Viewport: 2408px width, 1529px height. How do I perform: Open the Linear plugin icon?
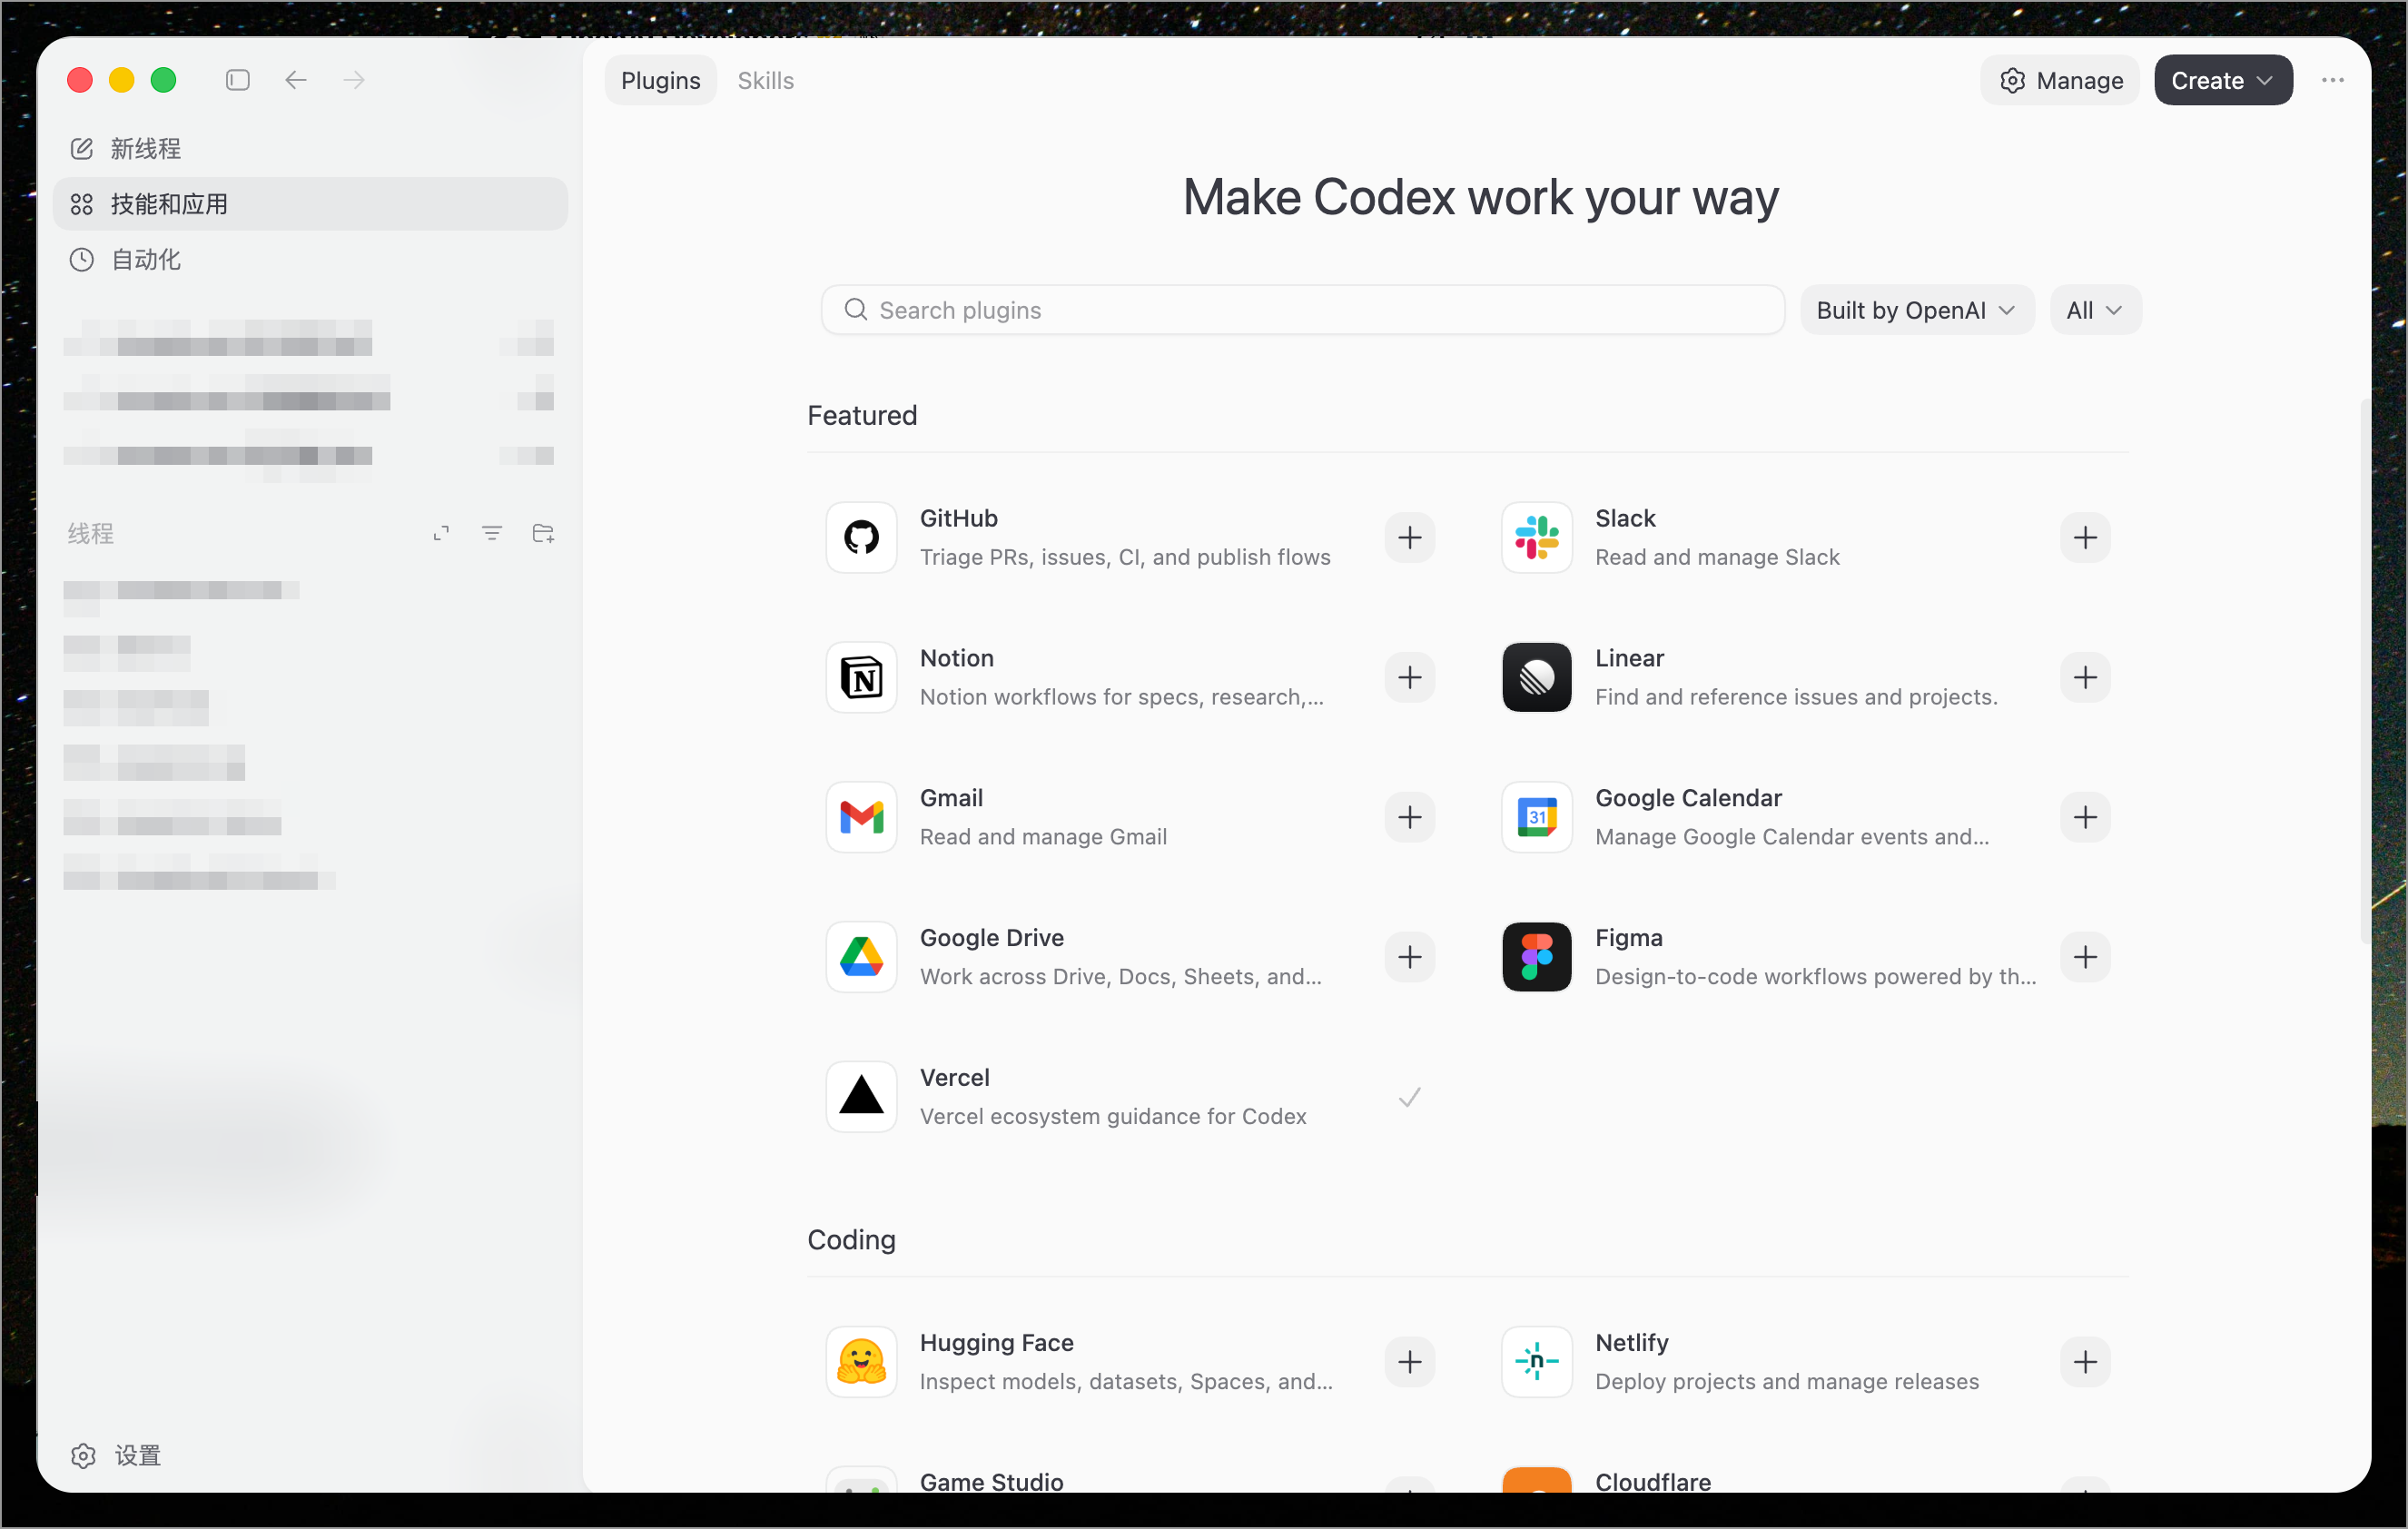pos(1536,677)
